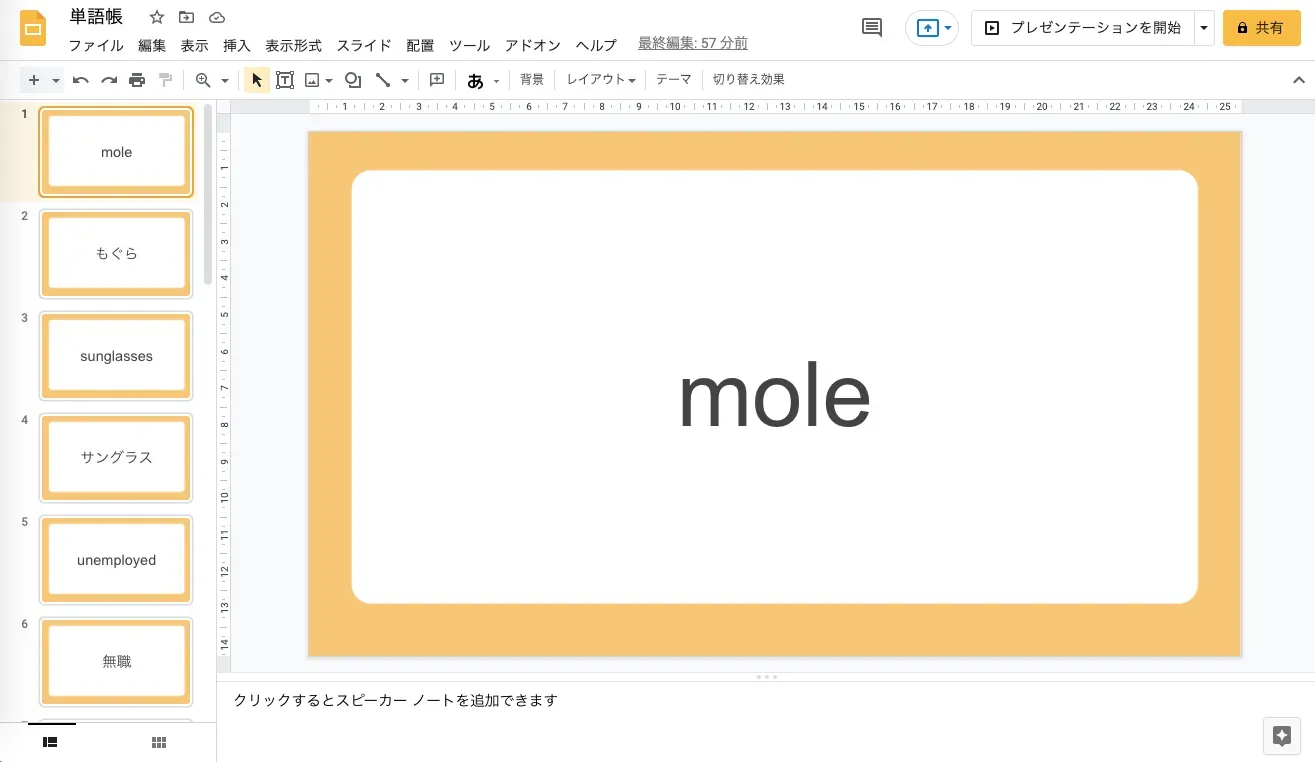Open the 編集 menu
The height and width of the screenshot is (762, 1315).
152,45
